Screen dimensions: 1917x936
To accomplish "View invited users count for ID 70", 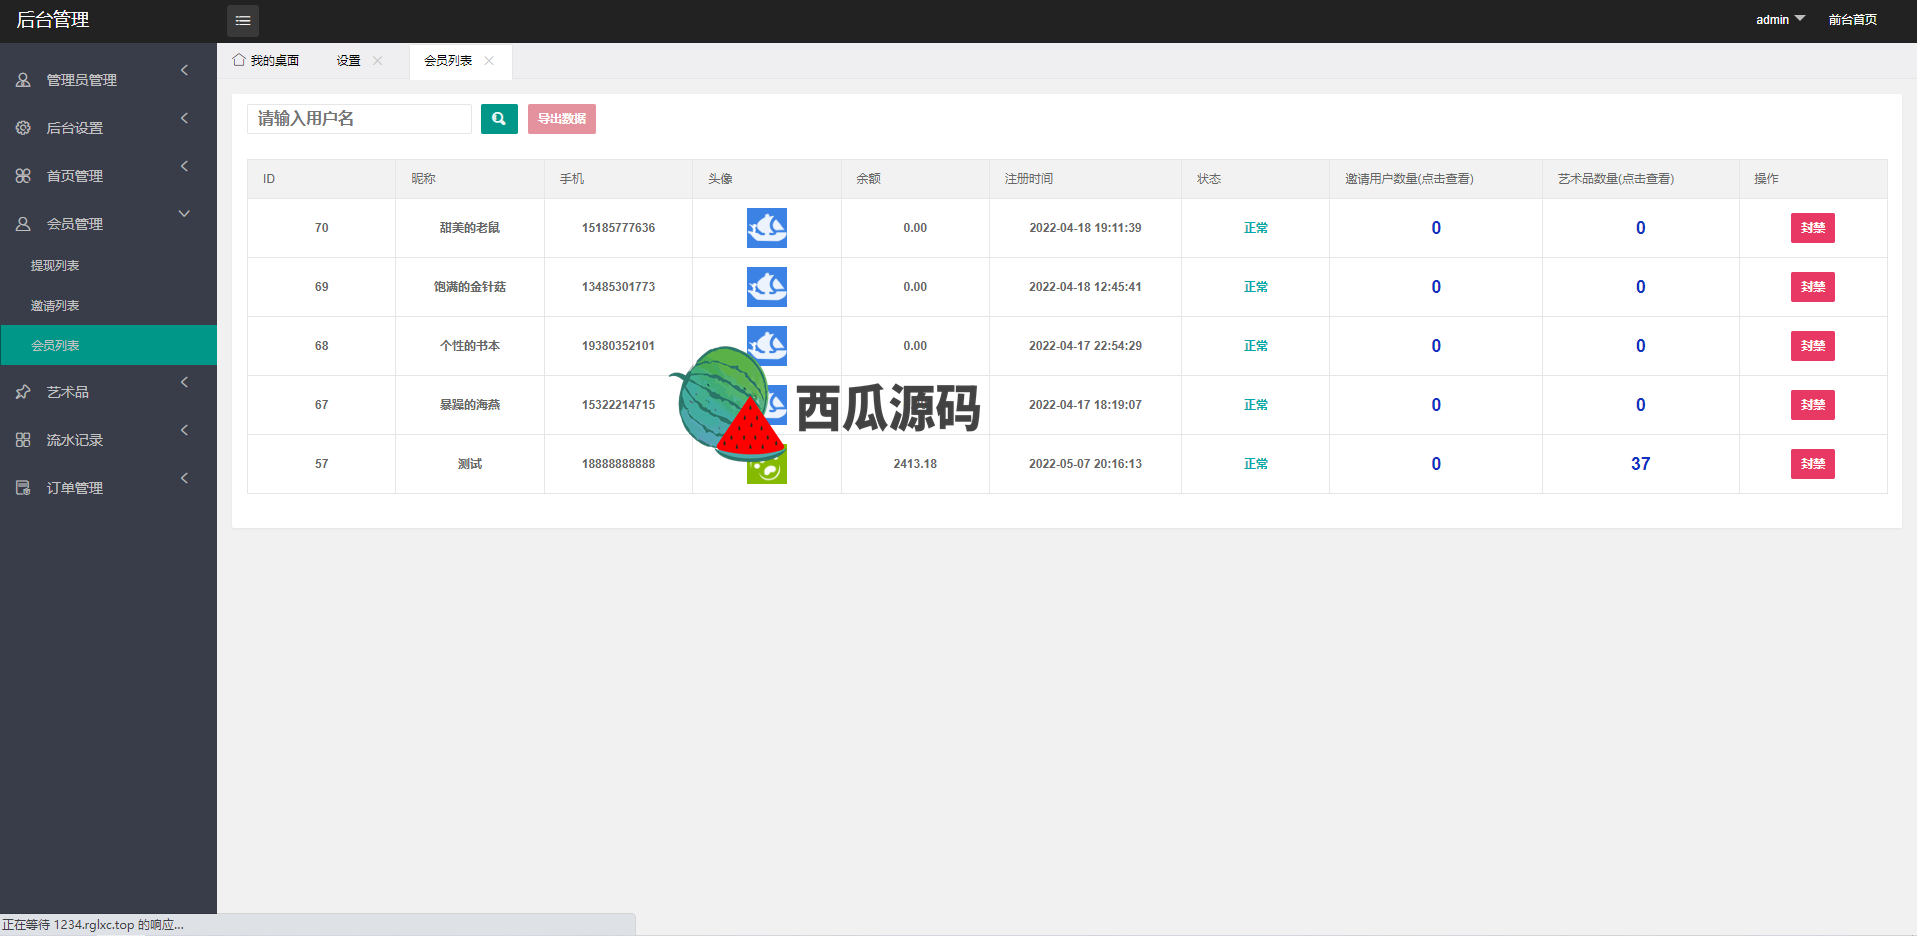I will (x=1436, y=228).
